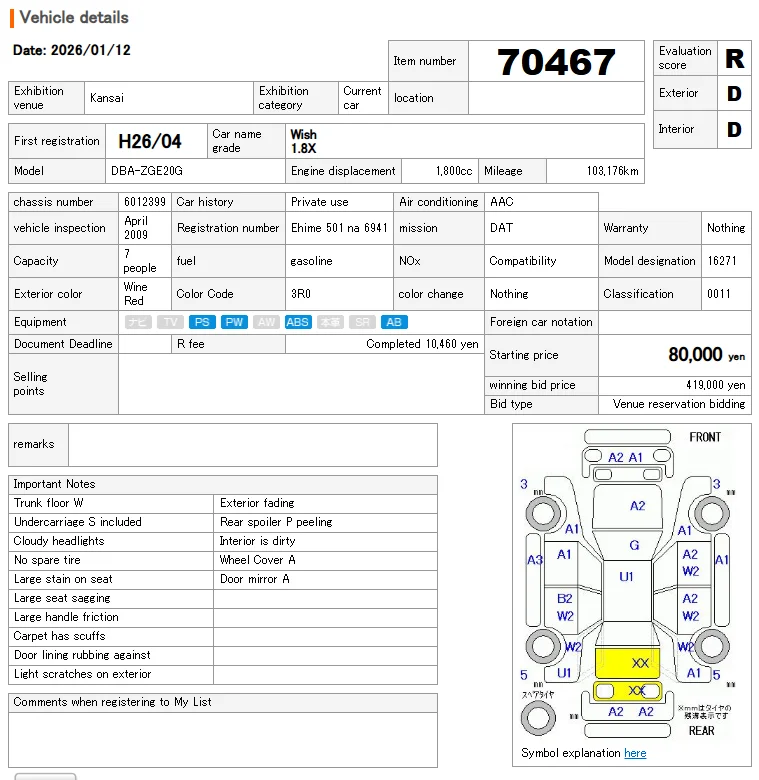Click the Large stain on seat note
The image size is (759, 780).
[63, 579]
